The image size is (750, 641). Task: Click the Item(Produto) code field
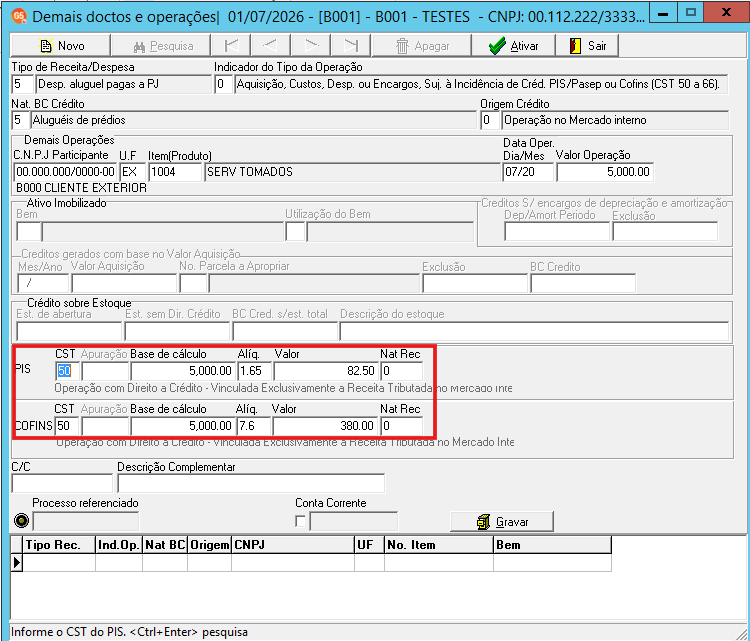pyautogui.click(x=175, y=172)
